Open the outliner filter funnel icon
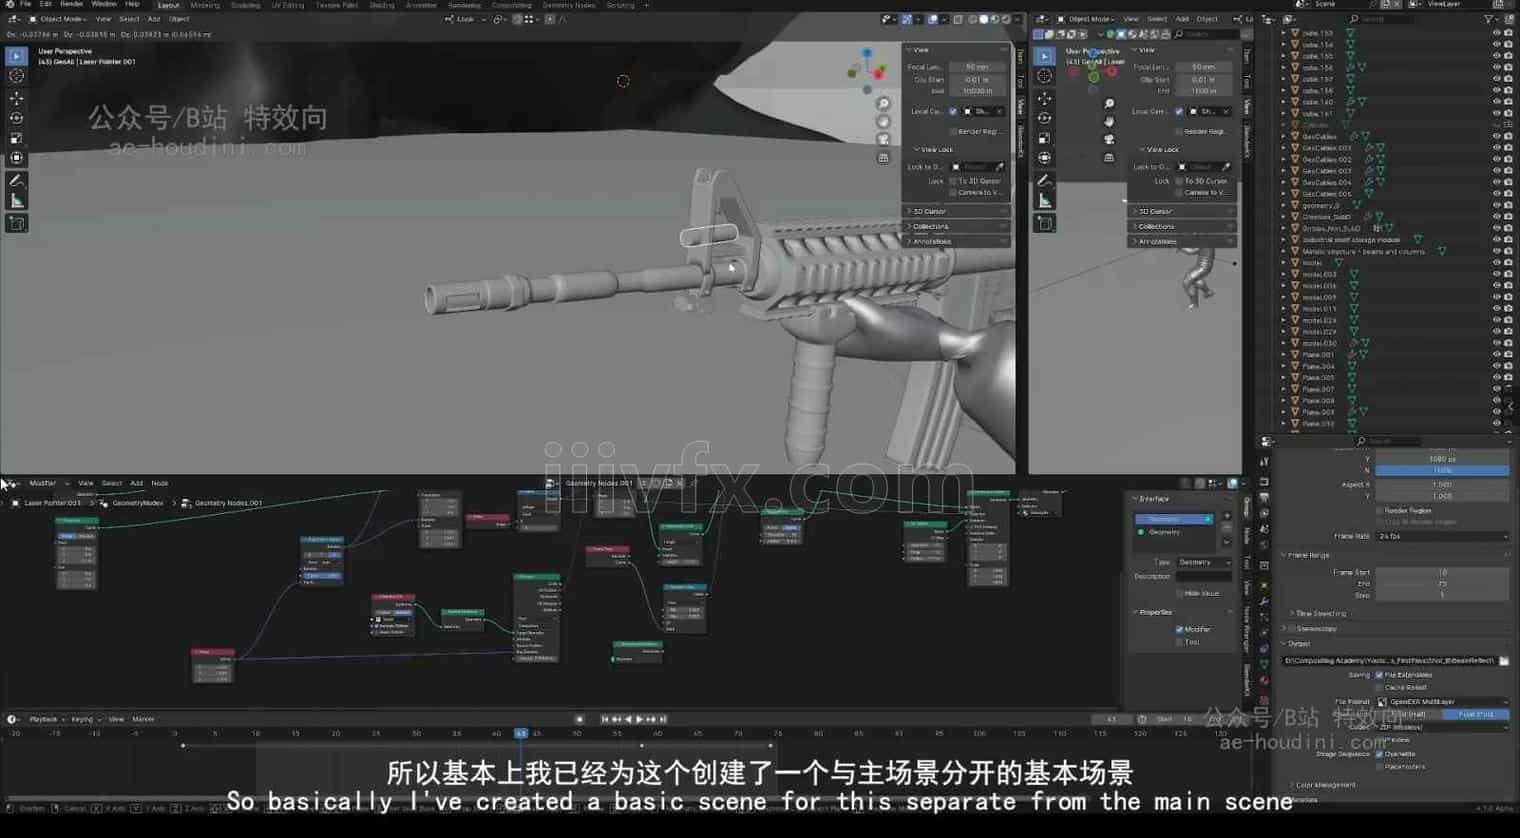Image resolution: width=1520 pixels, height=838 pixels. 1489,19
